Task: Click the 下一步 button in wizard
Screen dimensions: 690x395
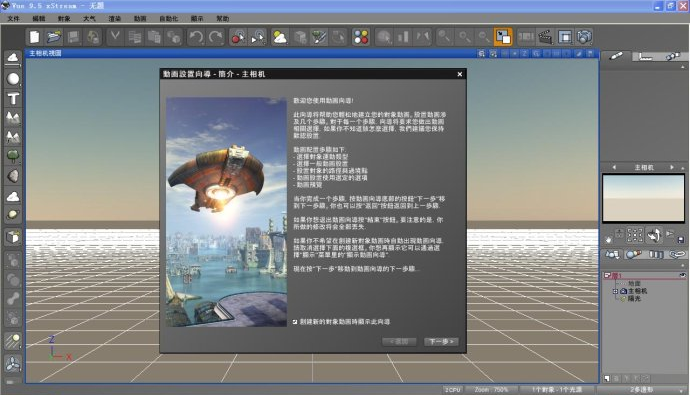Action: pos(441,341)
